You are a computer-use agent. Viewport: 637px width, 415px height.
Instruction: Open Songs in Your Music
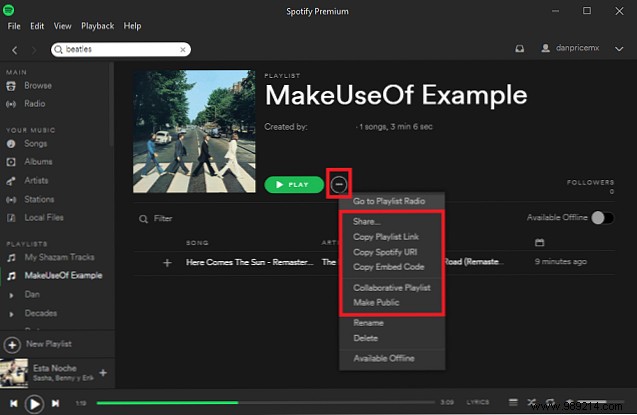click(35, 143)
